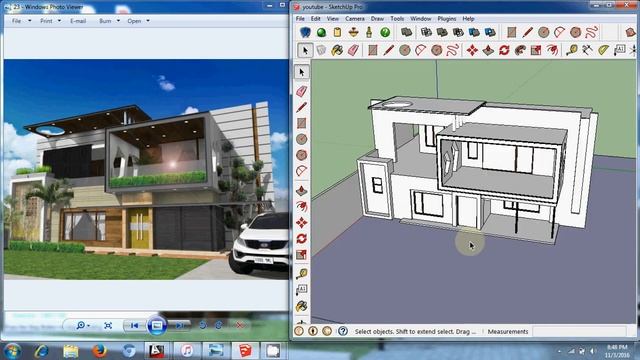
Task: Select the Eraser tool in the left vertical toolbar
Action: [302, 91]
